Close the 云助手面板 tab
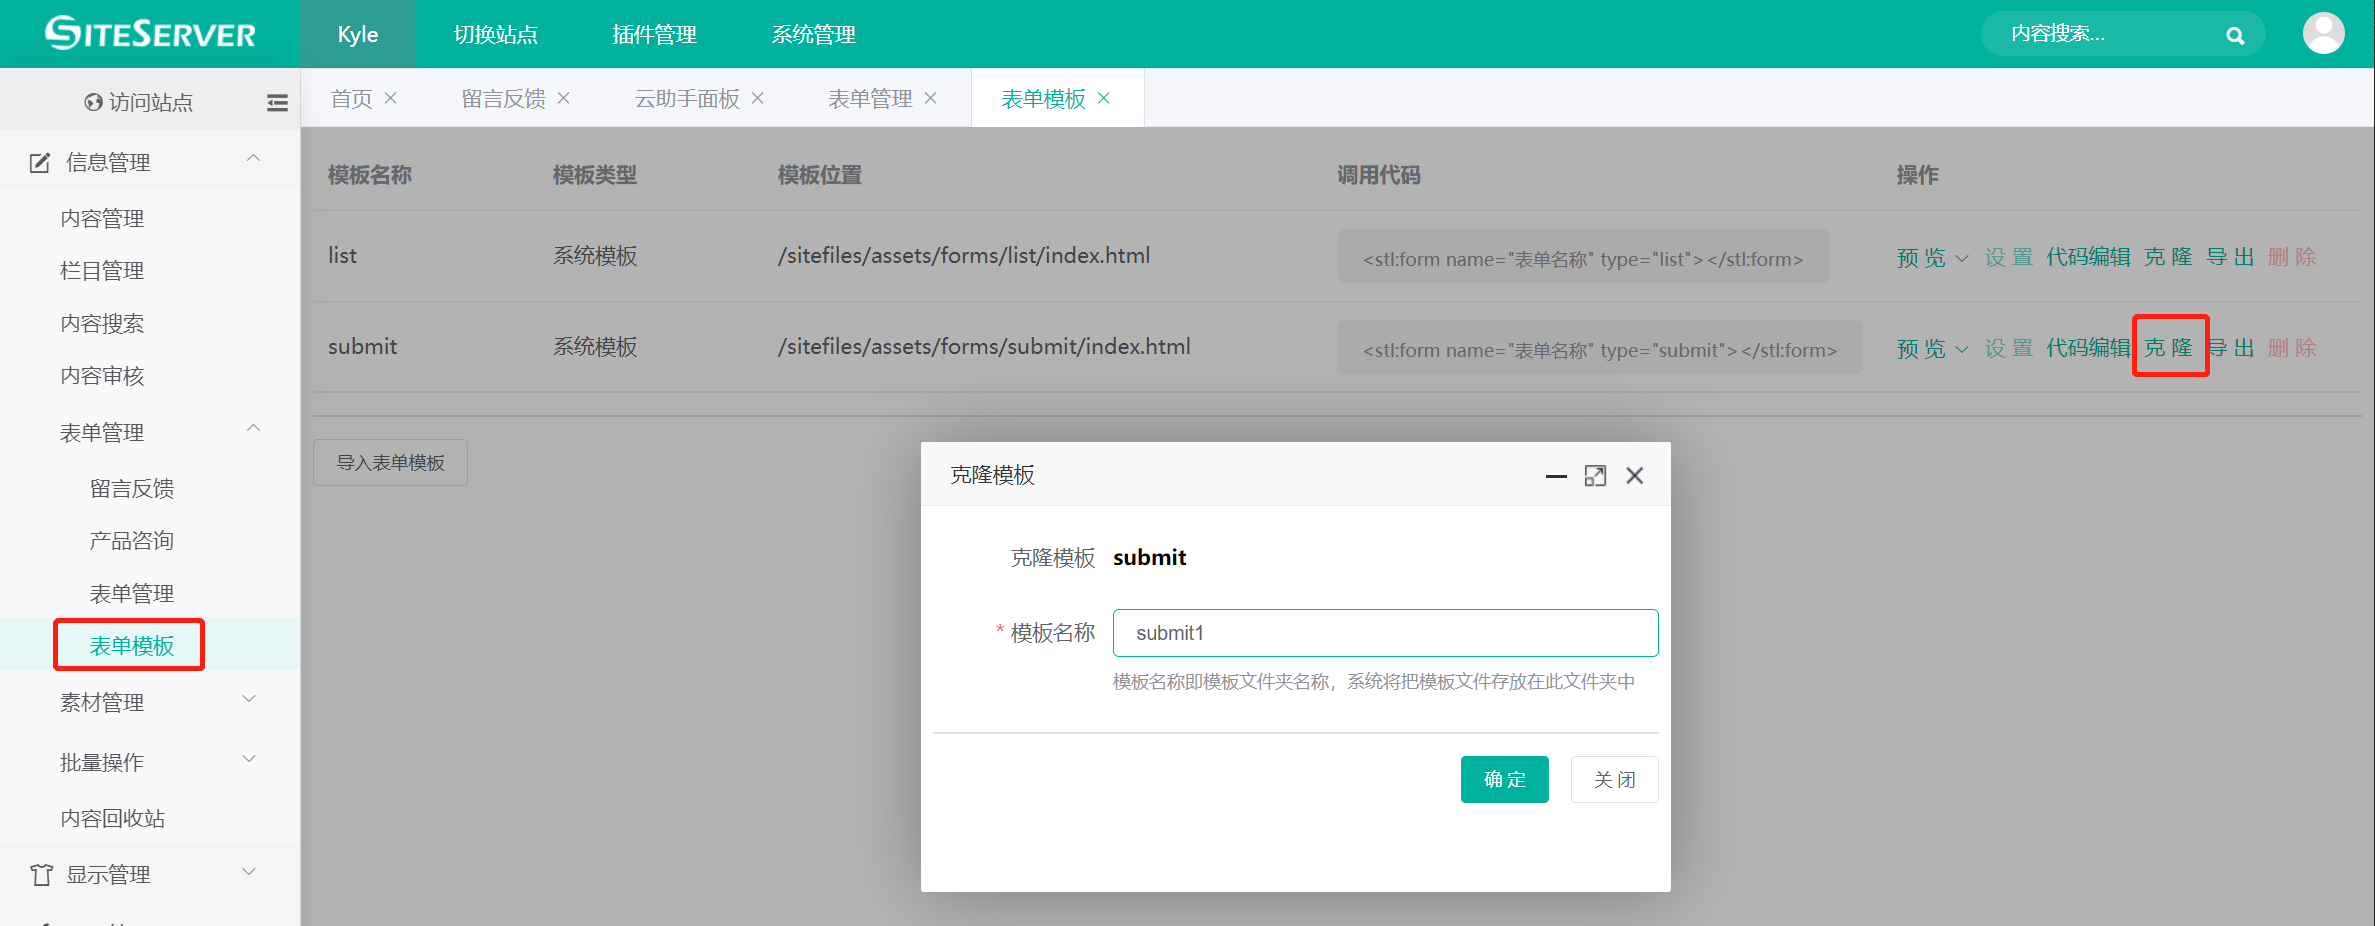 click(x=758, y=98)
